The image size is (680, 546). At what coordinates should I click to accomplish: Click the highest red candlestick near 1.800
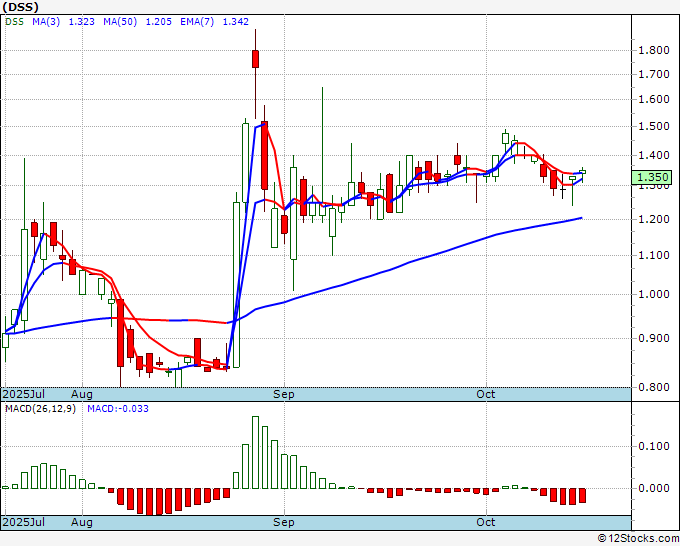coord(255,59)
